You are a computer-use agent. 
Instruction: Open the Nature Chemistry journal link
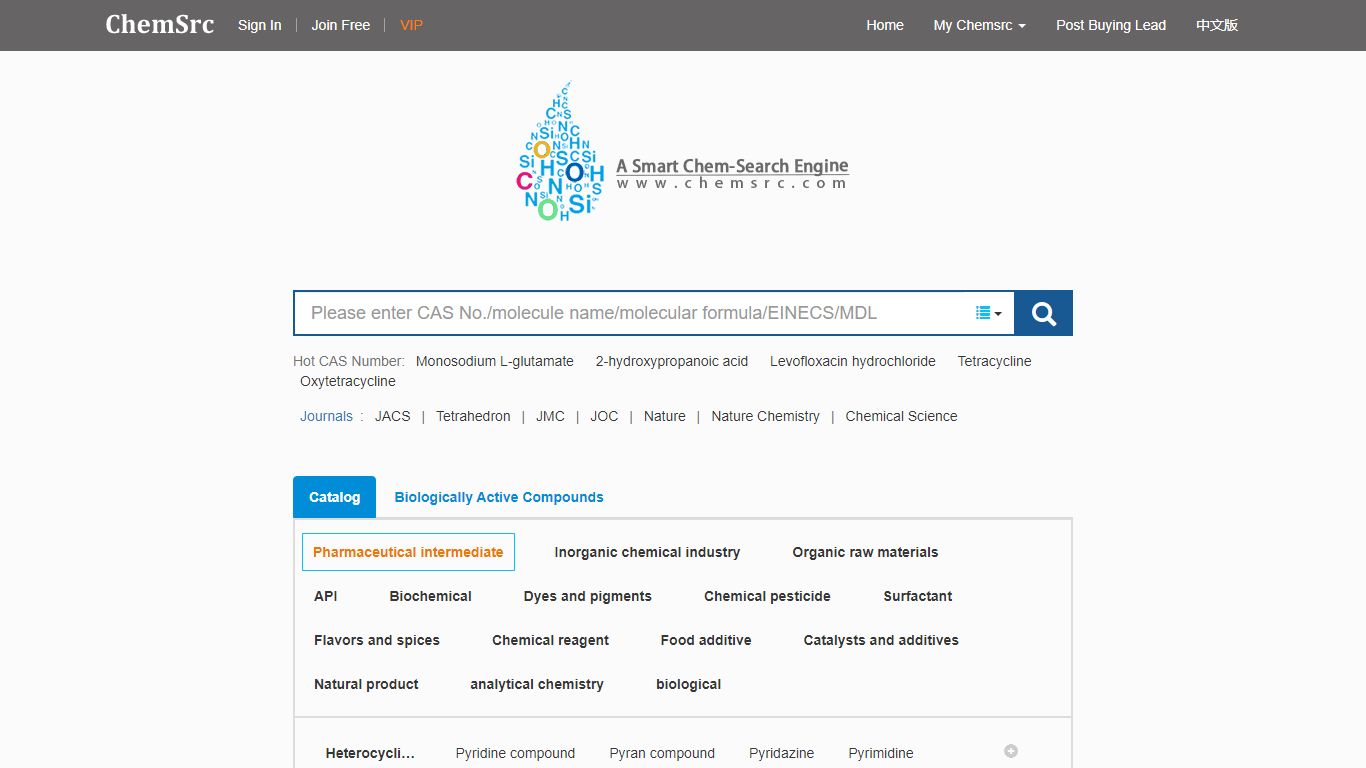(765, 416)
